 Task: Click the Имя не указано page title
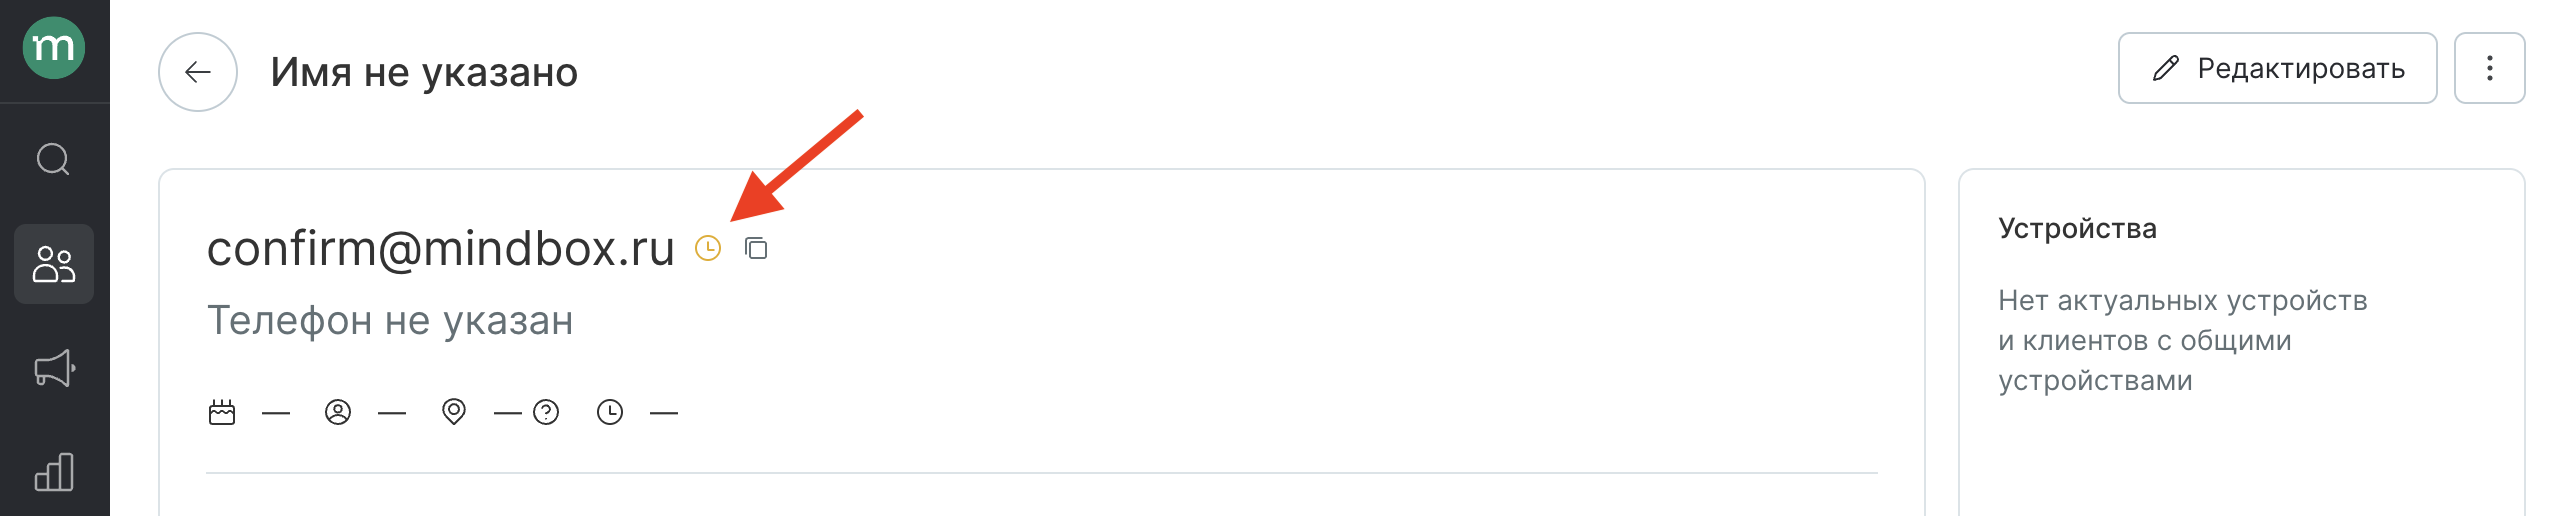point(424,72)
